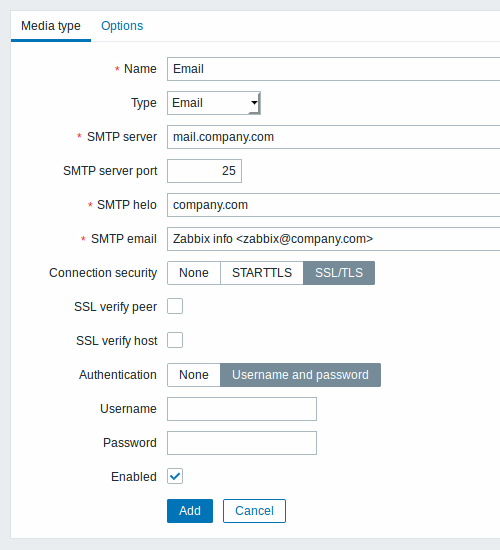
Task: Enable the SSL verify peer checkbox
Action: tap(175, 306)
